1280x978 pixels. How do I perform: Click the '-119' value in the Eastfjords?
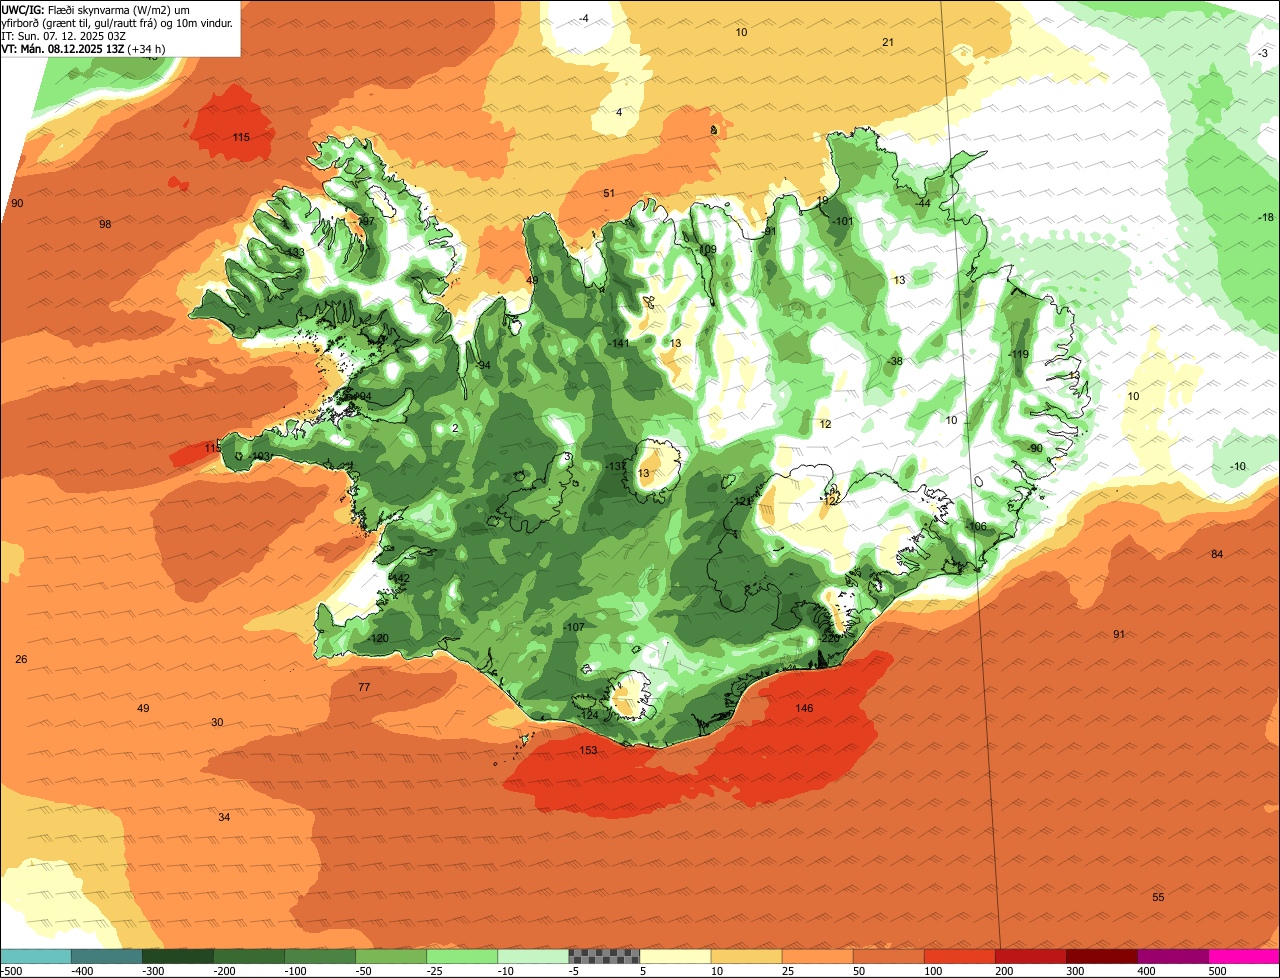coord(1018,354)
